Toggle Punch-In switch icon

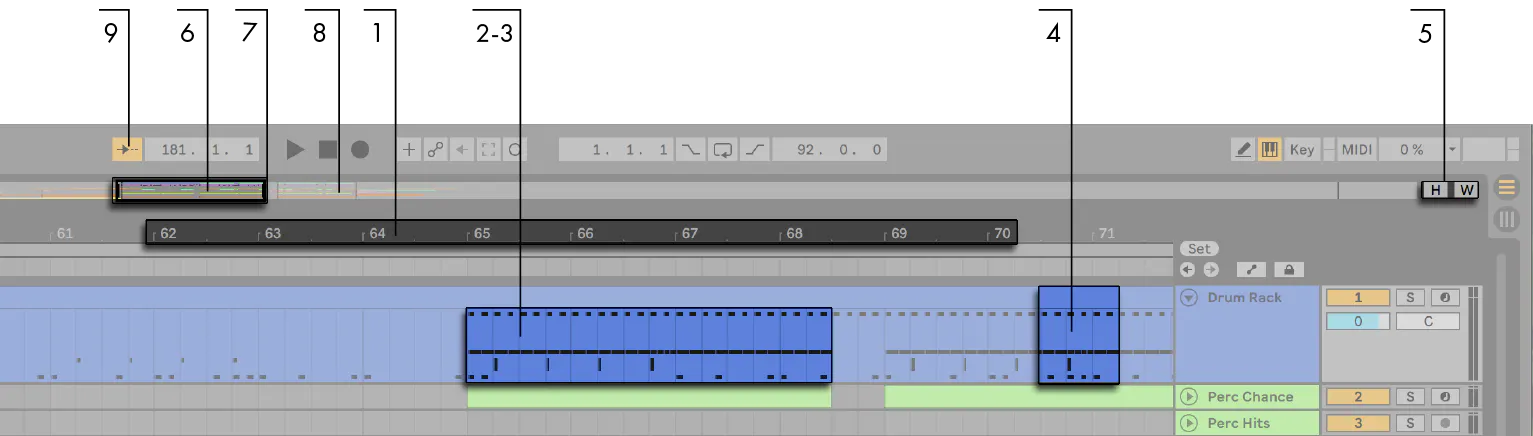[x=691, y=150]
